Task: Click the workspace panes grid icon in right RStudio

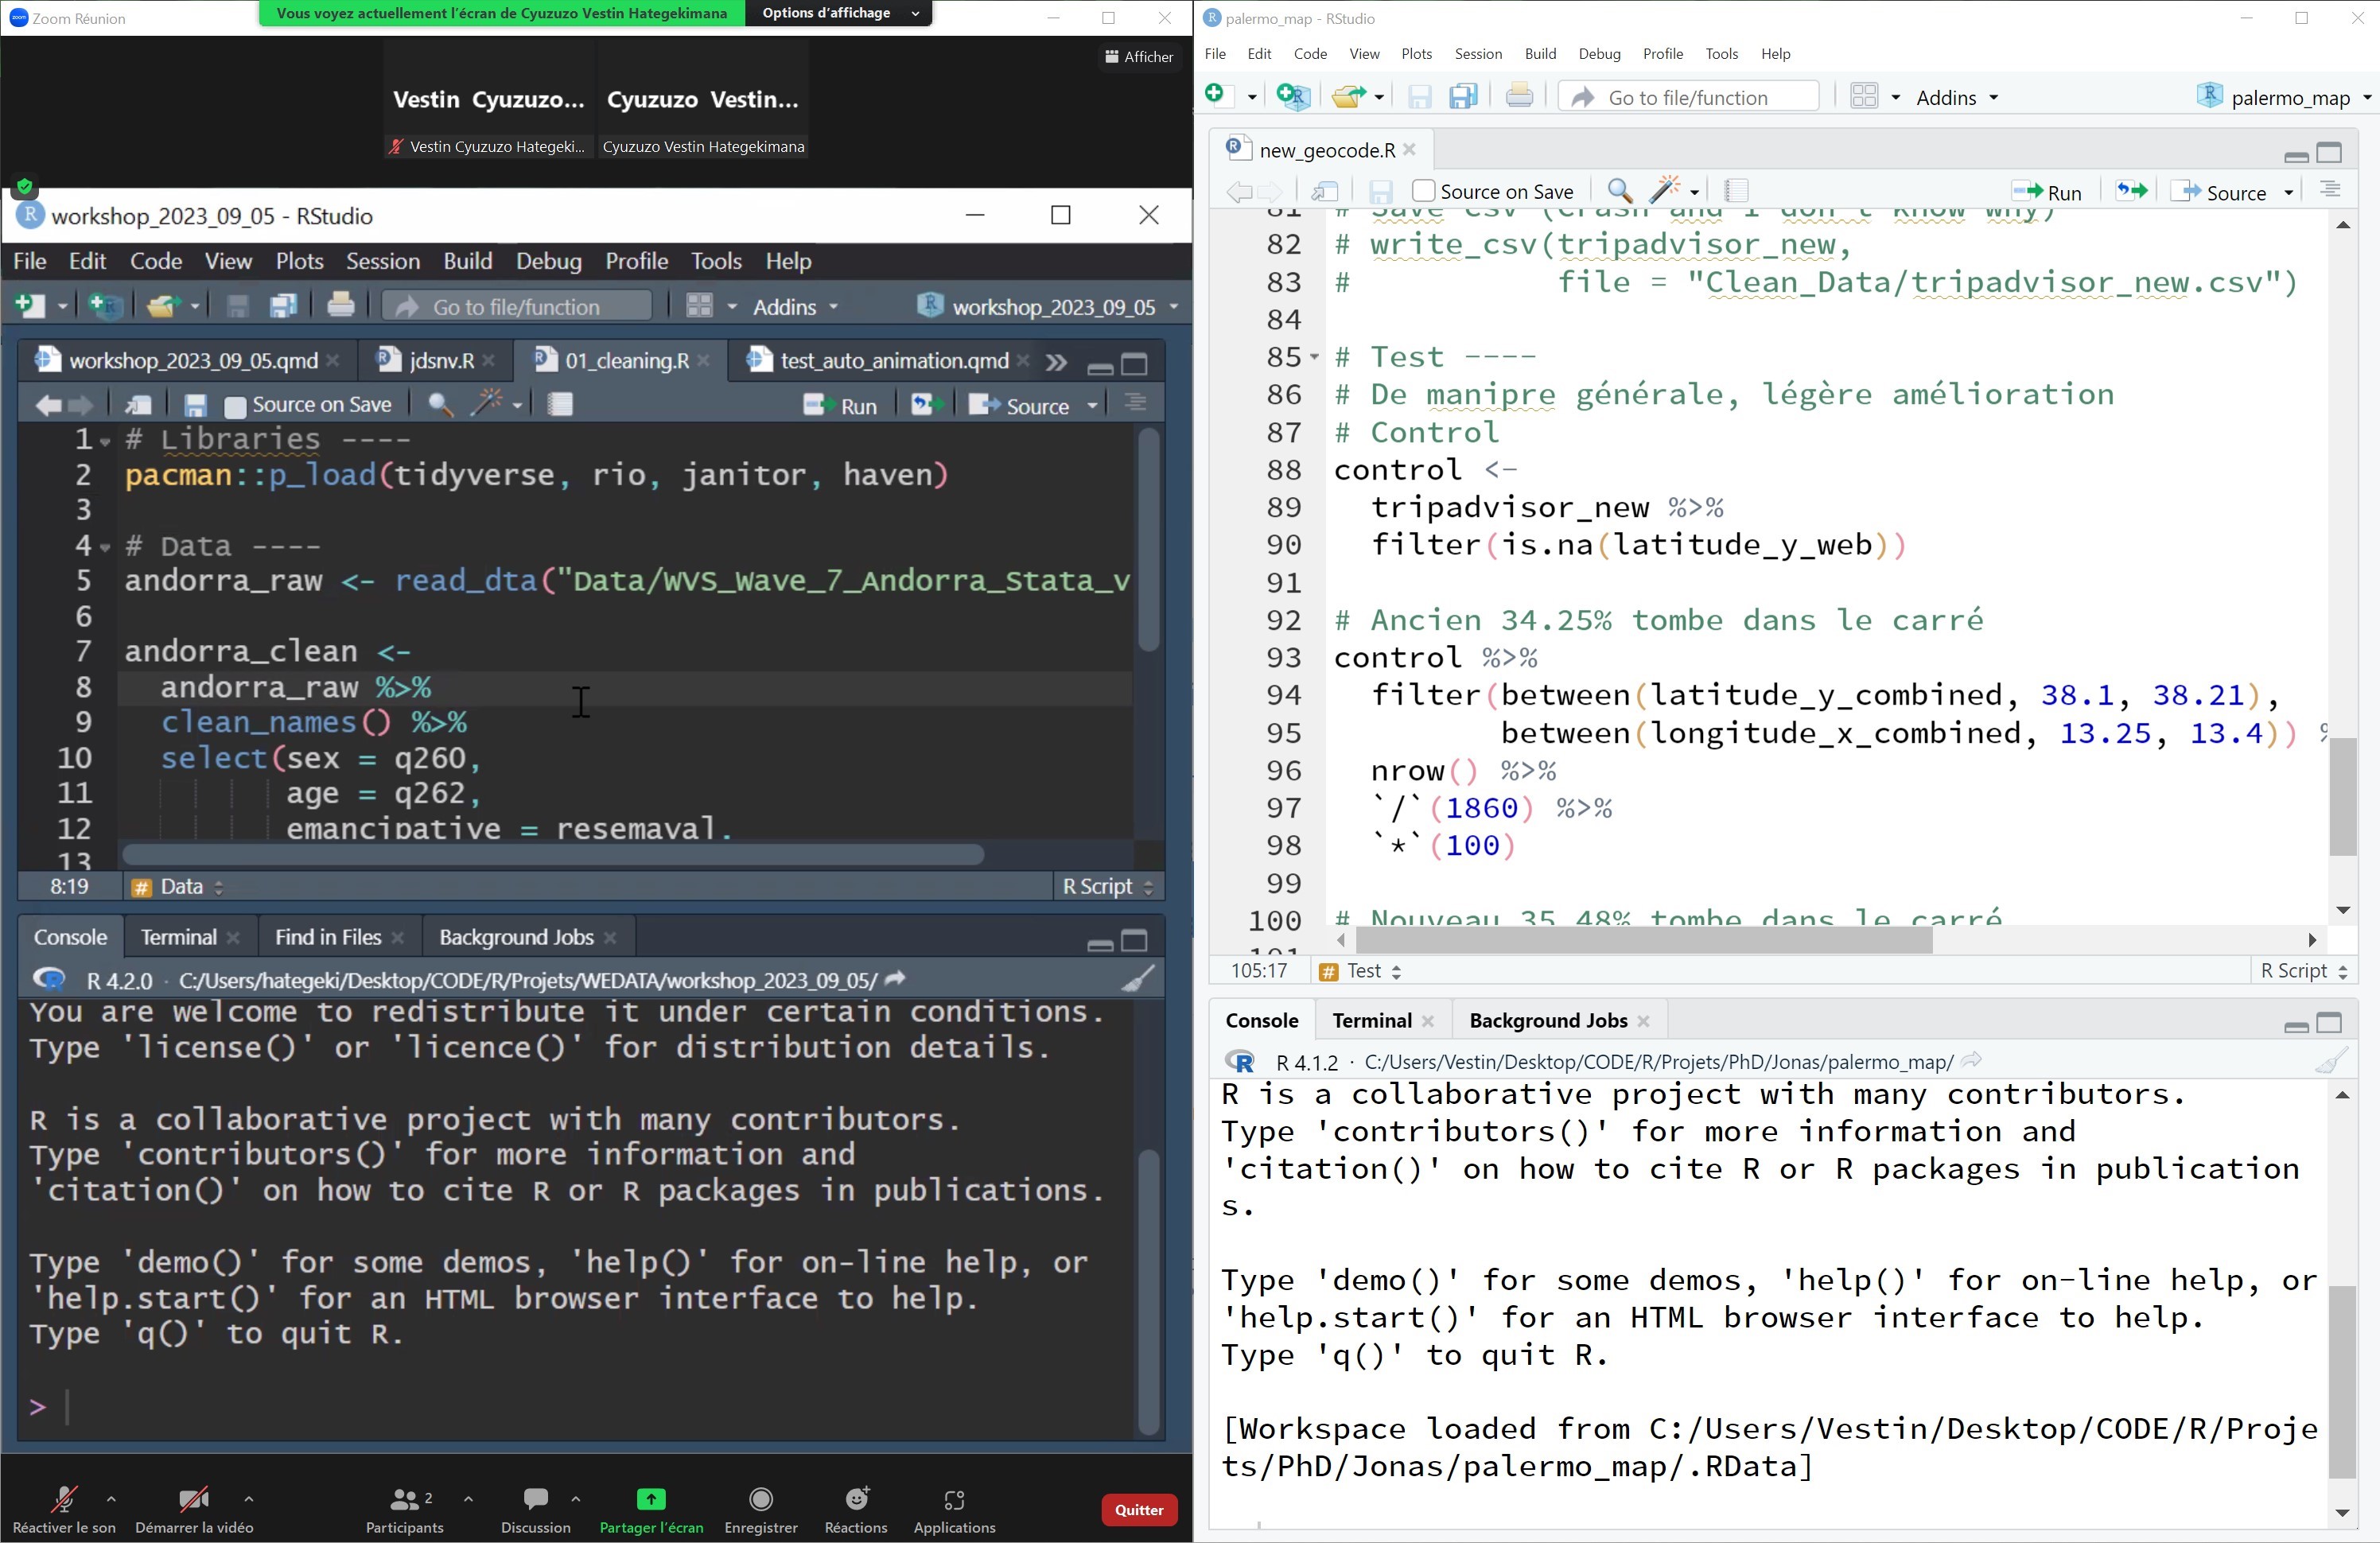Action: click(1864, 97)
